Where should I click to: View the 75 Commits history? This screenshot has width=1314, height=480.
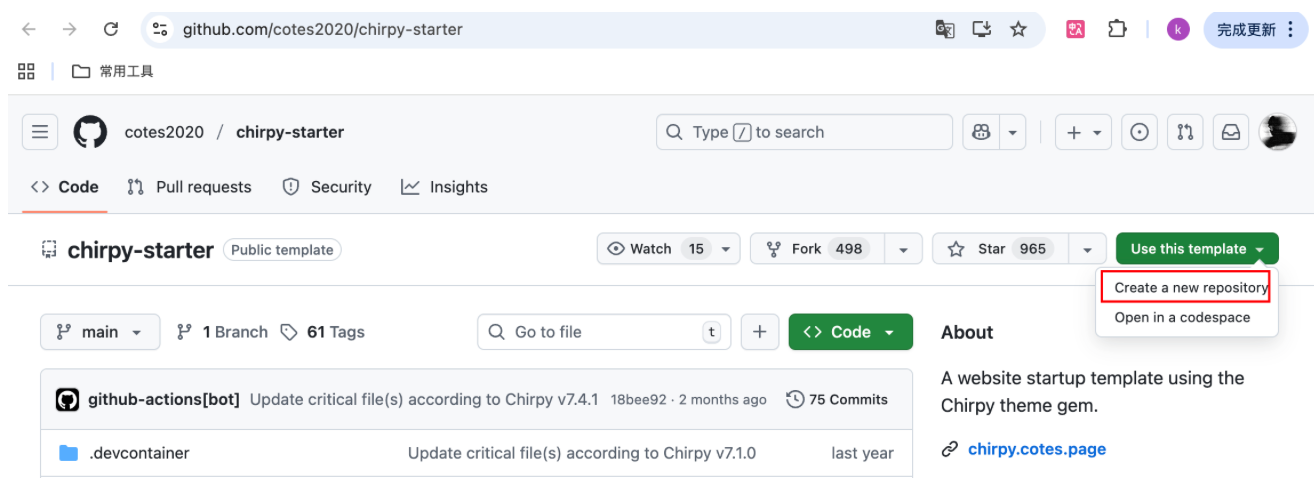(838, 399)
